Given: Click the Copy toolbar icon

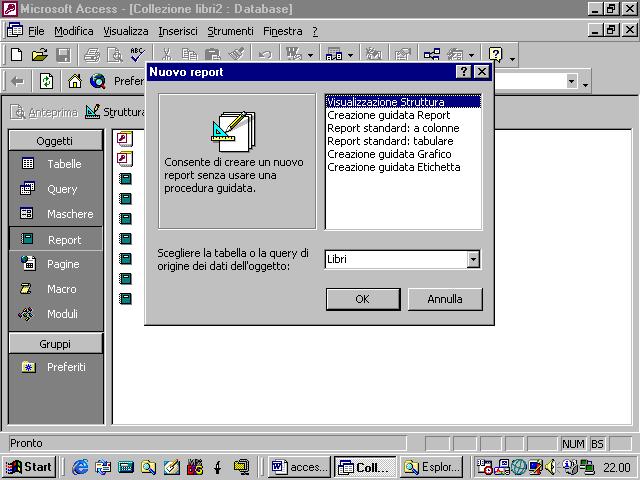Looking at the screenshot, I should [x=189, y=55].
